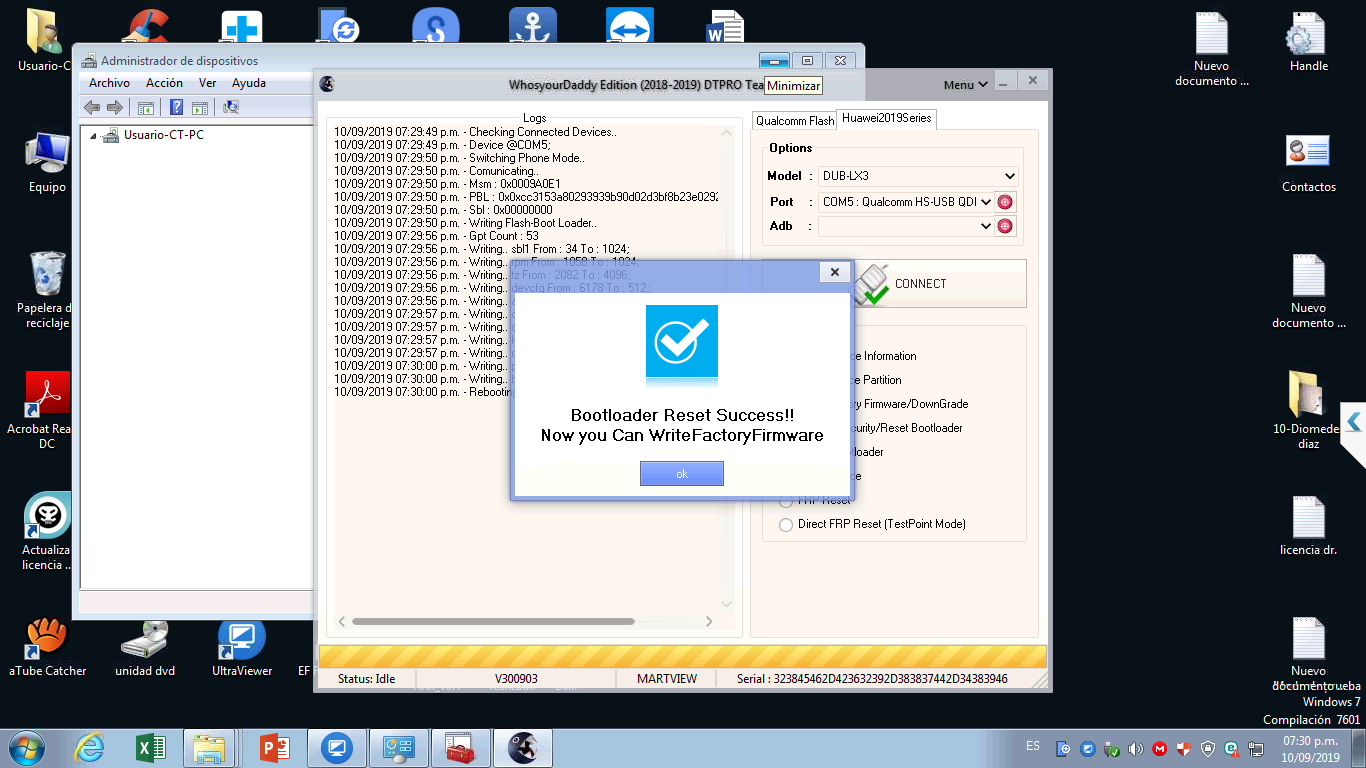Viewport: 1366px width, 768px height.
Task: Close the Bootloader Reset Success dialog
Action: point(835,272)
